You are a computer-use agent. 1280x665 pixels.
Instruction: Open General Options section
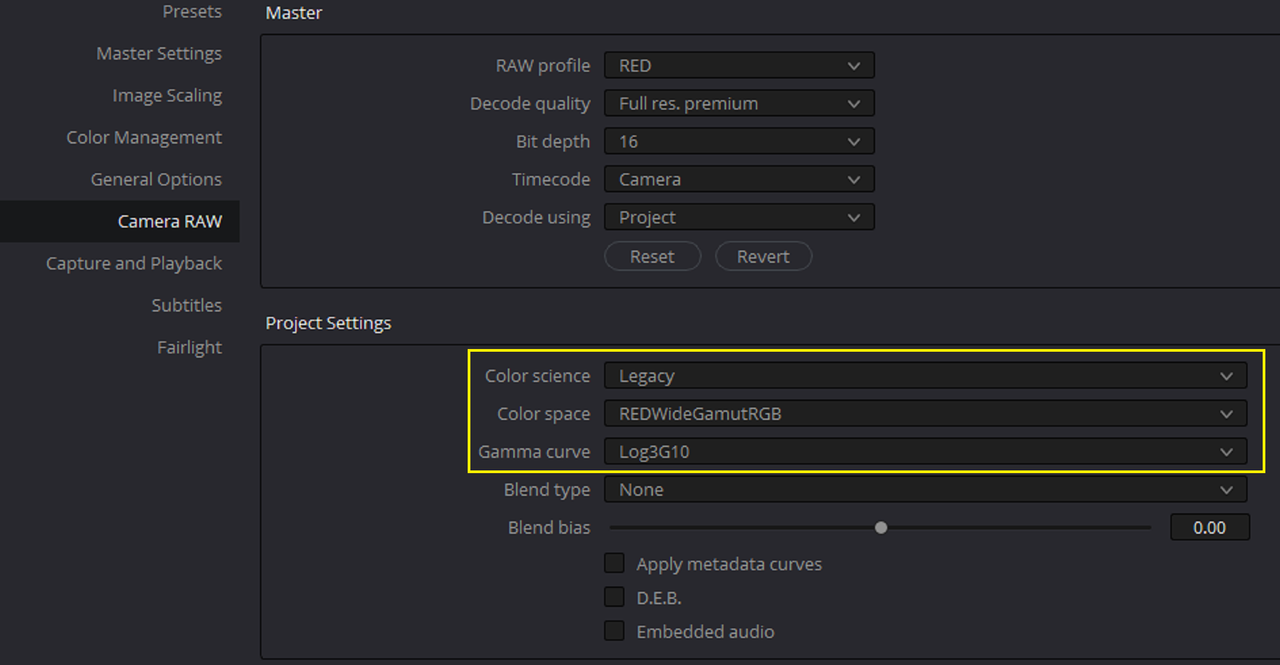coord(156,180)
